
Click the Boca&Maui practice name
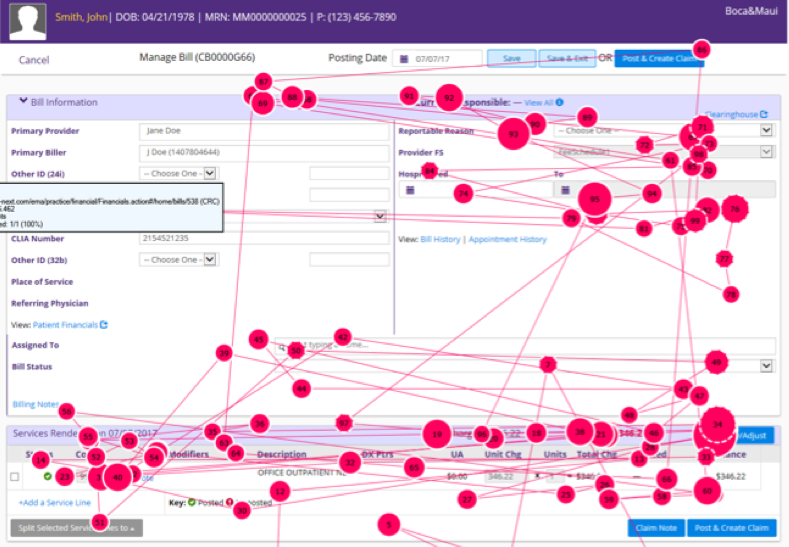pyautogui.click(x=751, y=11)
